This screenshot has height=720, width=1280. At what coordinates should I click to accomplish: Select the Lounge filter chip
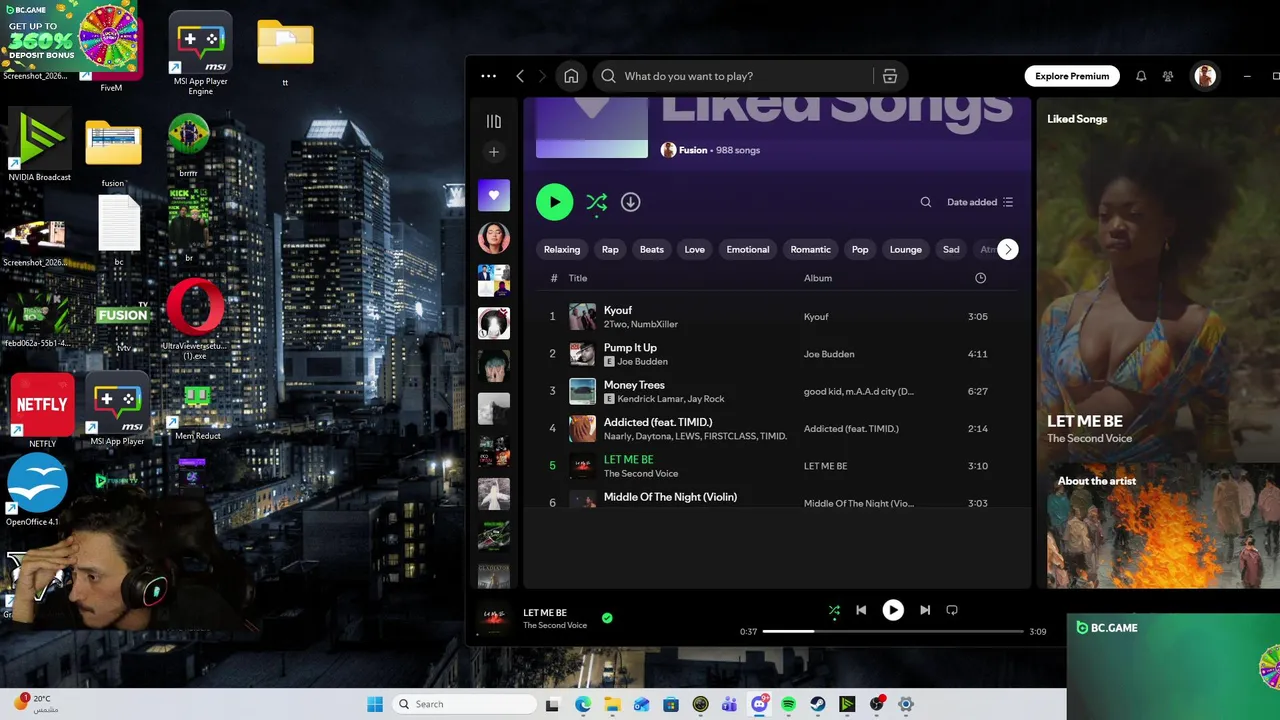(x=906, y=249)
